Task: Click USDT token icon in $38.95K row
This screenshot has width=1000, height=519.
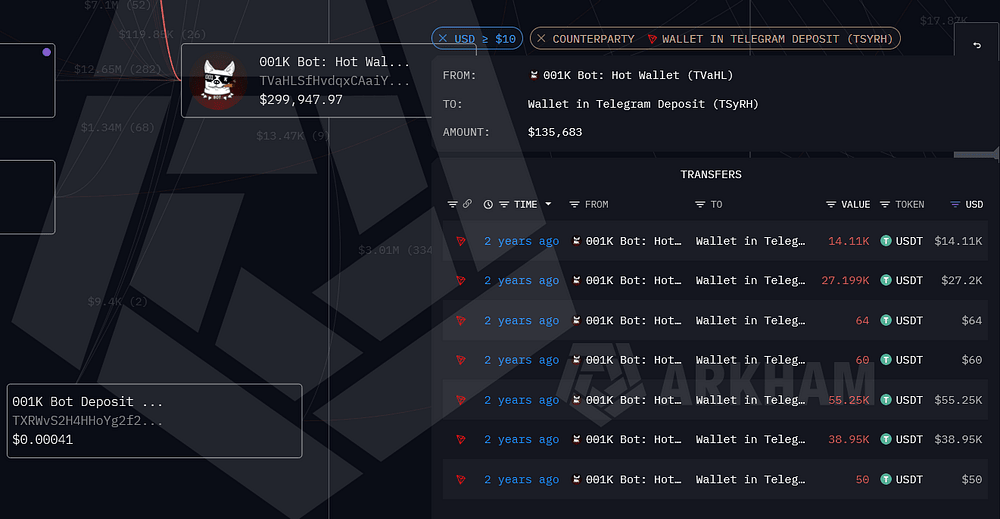Action: tap(886, 440)
